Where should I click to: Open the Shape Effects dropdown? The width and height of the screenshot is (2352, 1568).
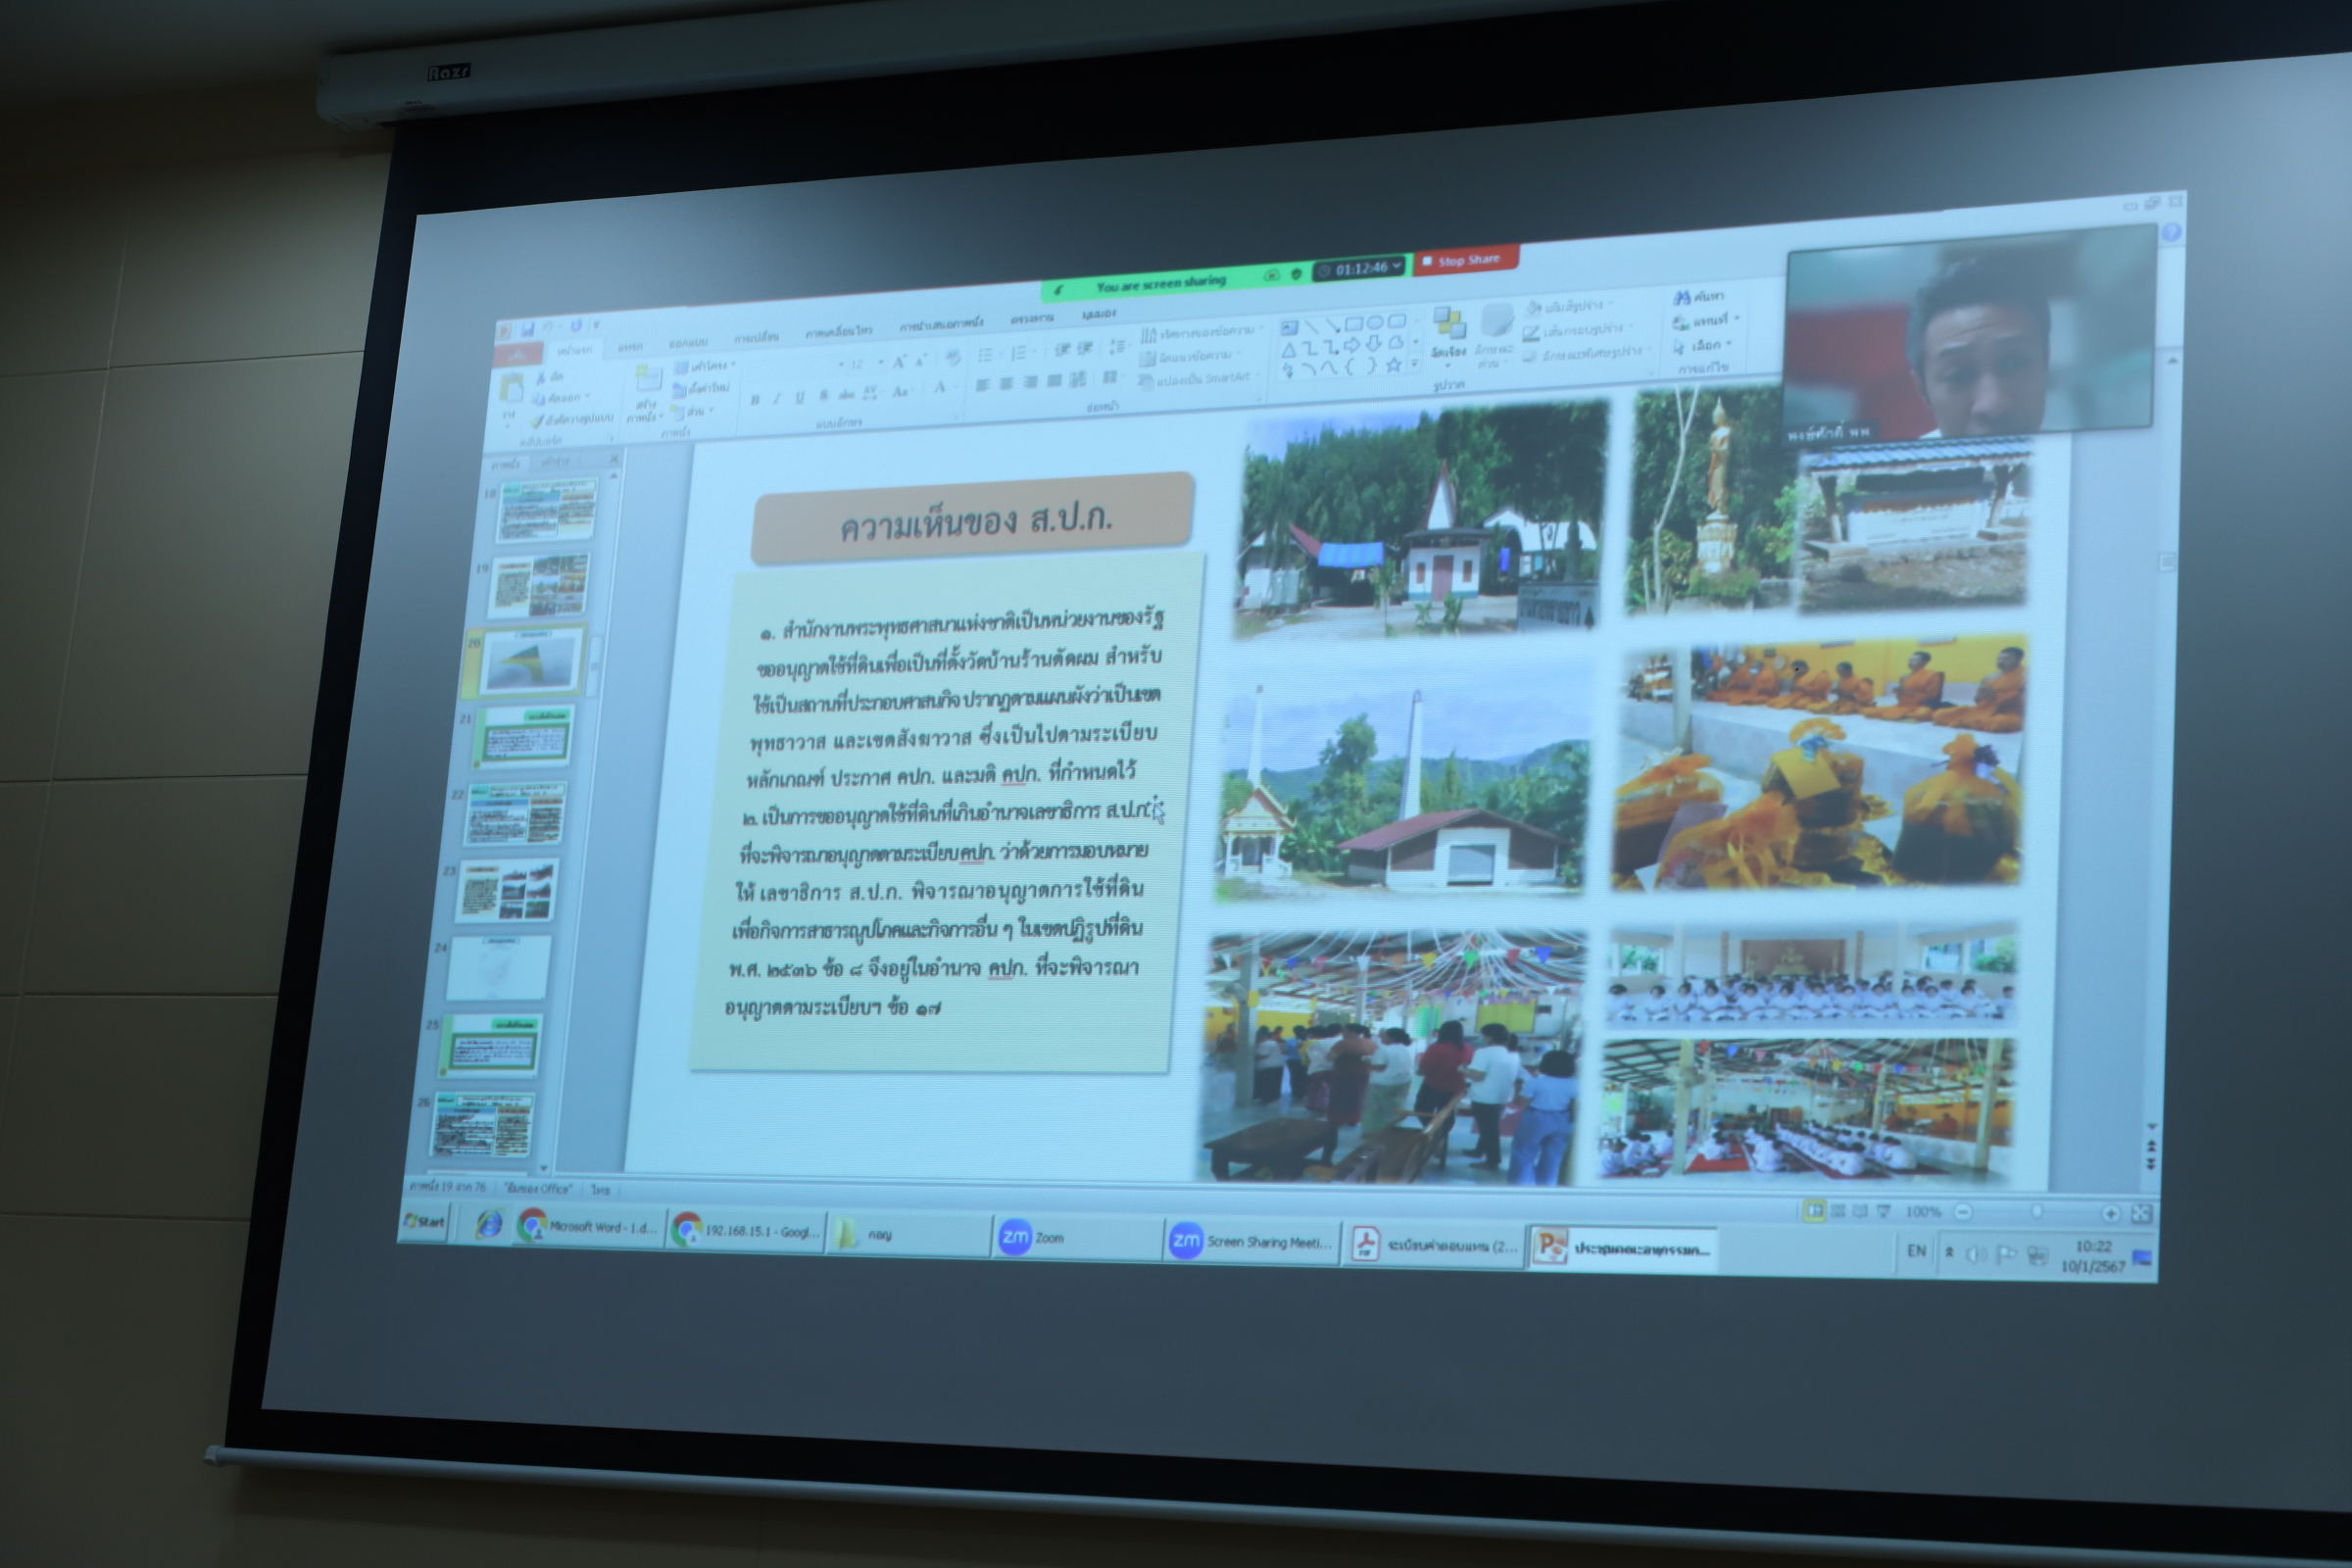coord(1587,353)
